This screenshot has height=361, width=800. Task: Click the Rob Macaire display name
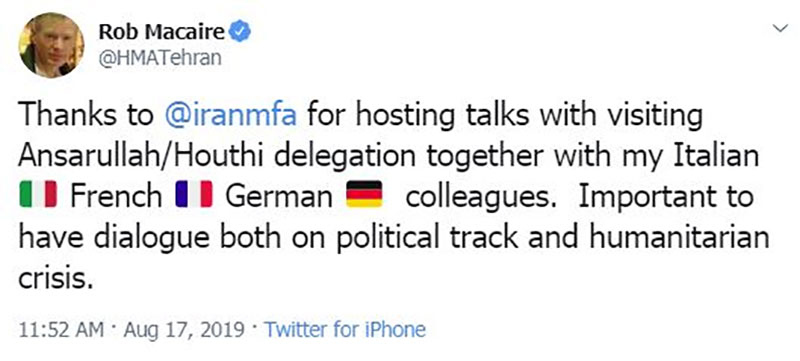(x=161, y=32)
